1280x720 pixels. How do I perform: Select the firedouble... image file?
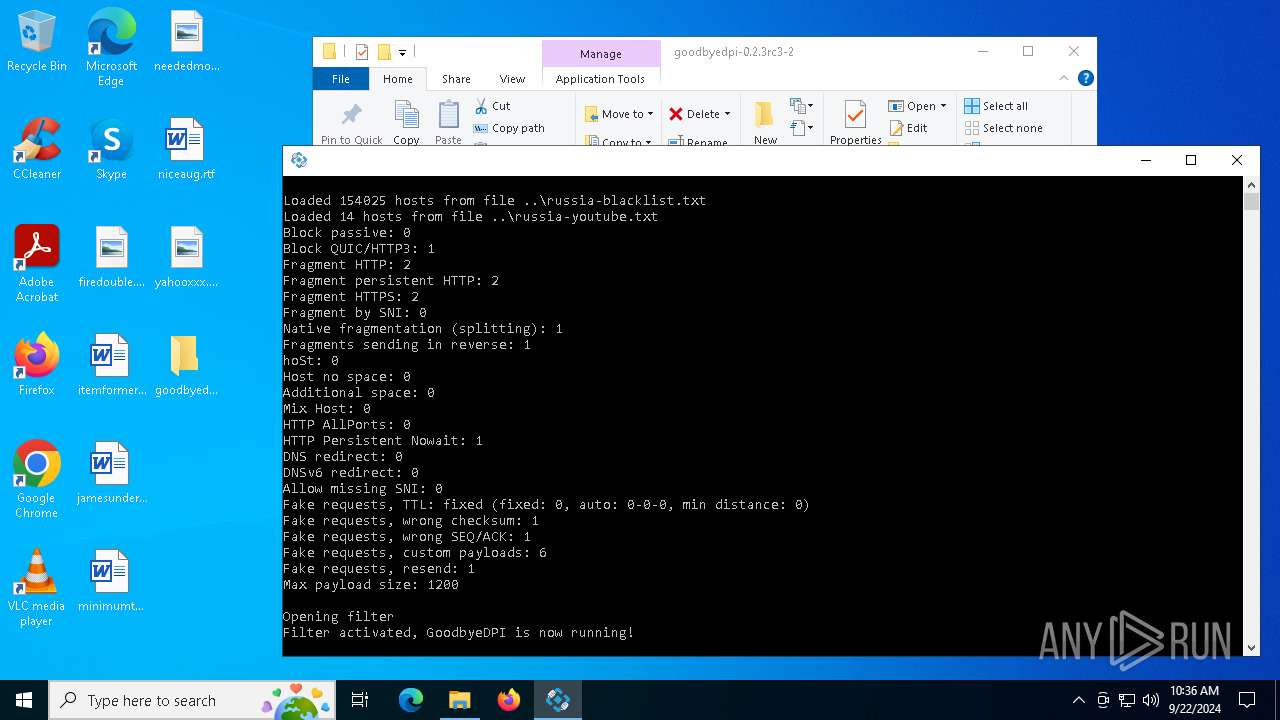[x=111, y=258]
